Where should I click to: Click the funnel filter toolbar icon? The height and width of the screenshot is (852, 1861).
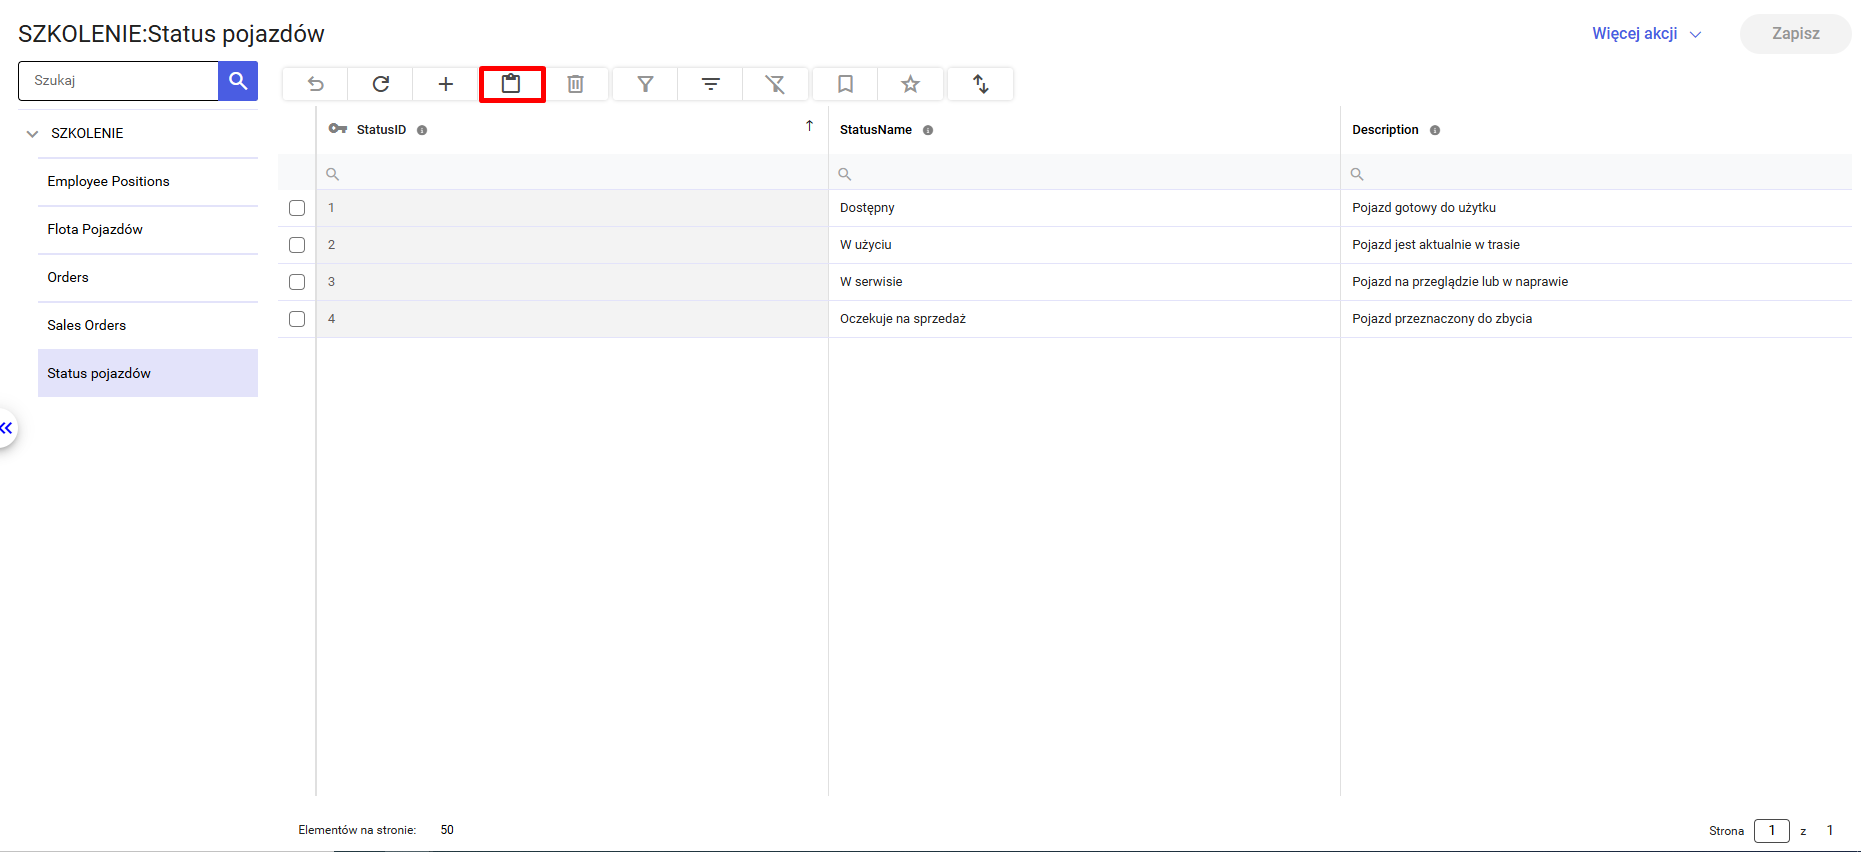(x=646, y=84)
